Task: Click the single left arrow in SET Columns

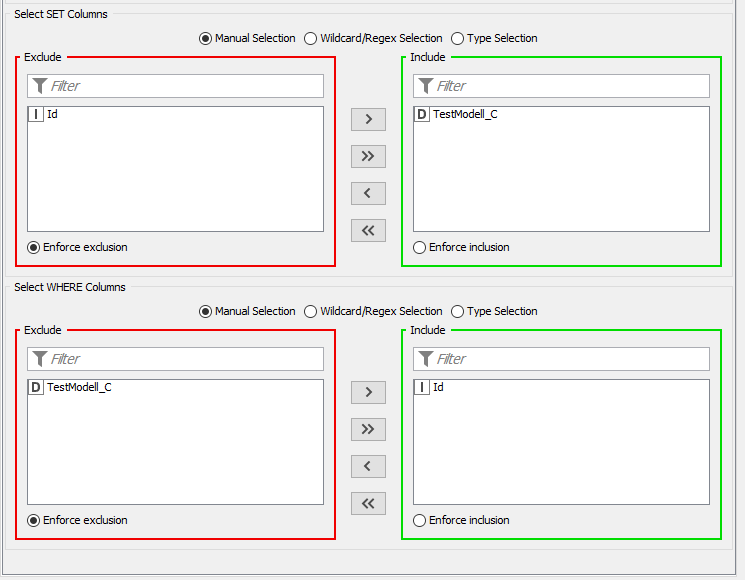Action: point(368,193)
